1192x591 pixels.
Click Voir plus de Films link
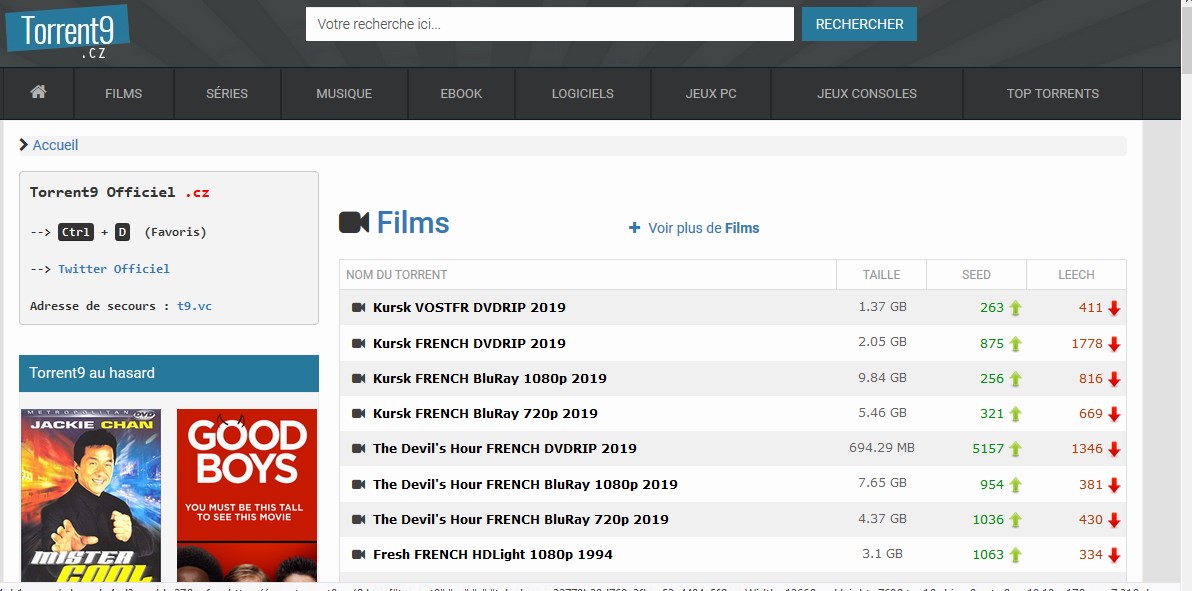point(703,227)
